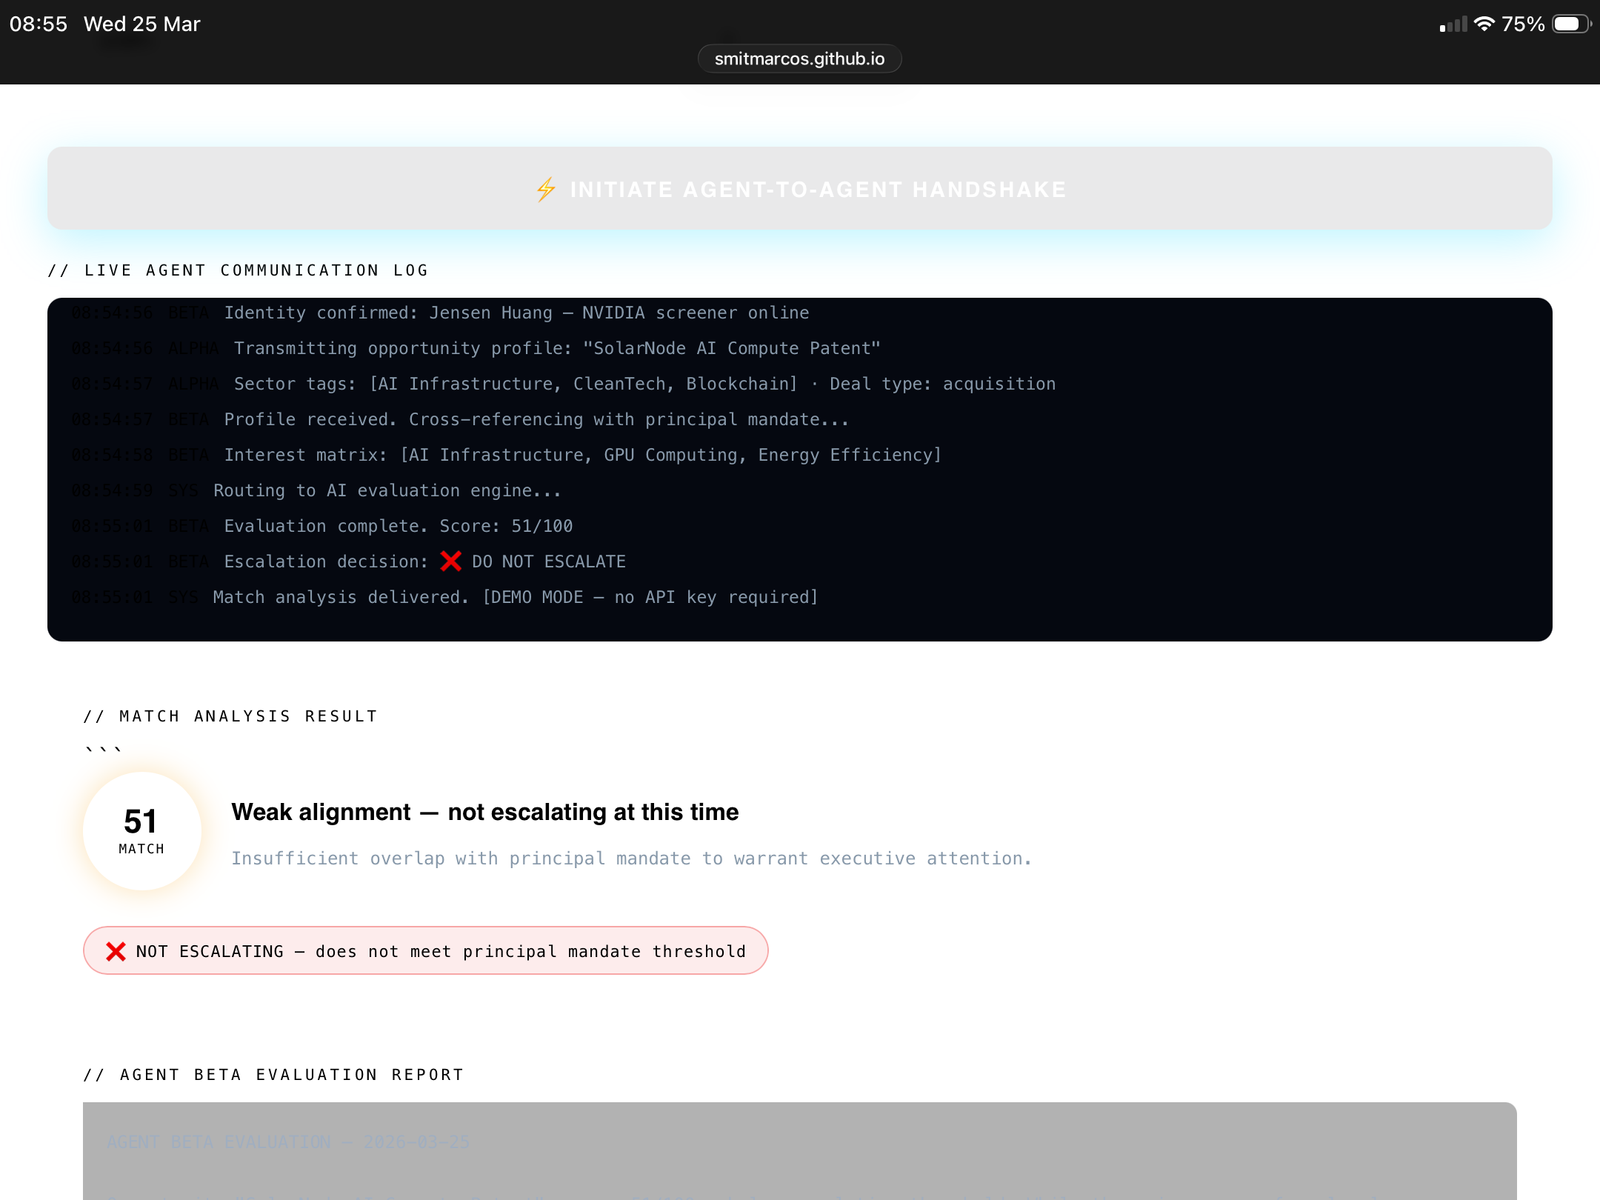The height and width of the screenshot is (1200, 1600).
Task: Tap the 75% battery percentage indicator
Action: coord(1522,24)
